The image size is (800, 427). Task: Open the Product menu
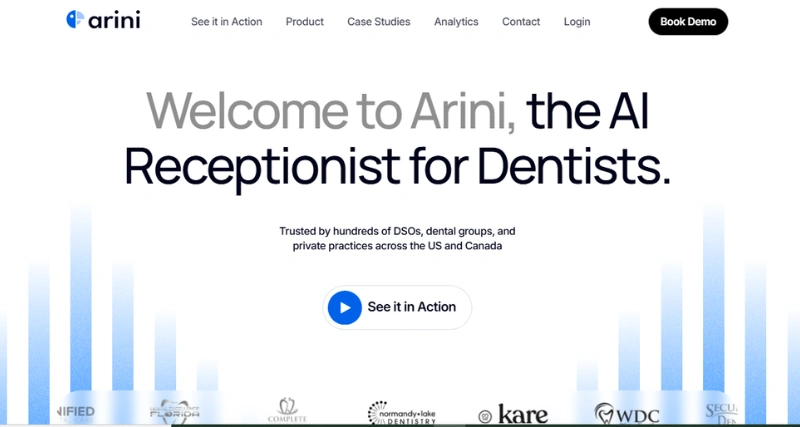pos(304,22)
